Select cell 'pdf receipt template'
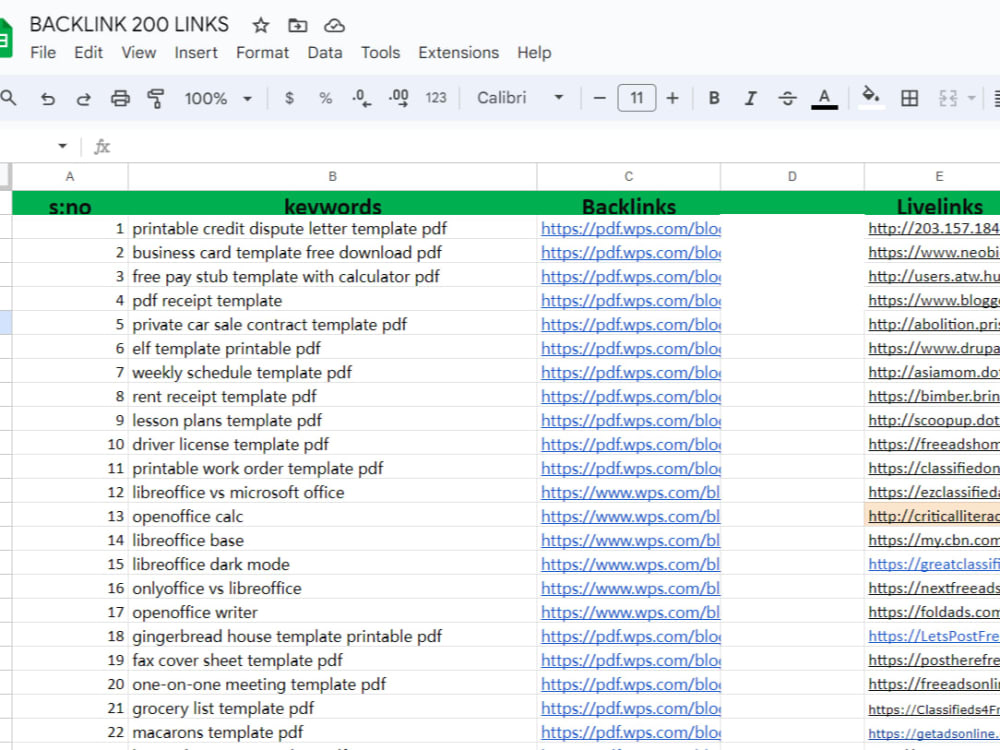This screenshot has height=750, width=1000. (x=332, y=300)
